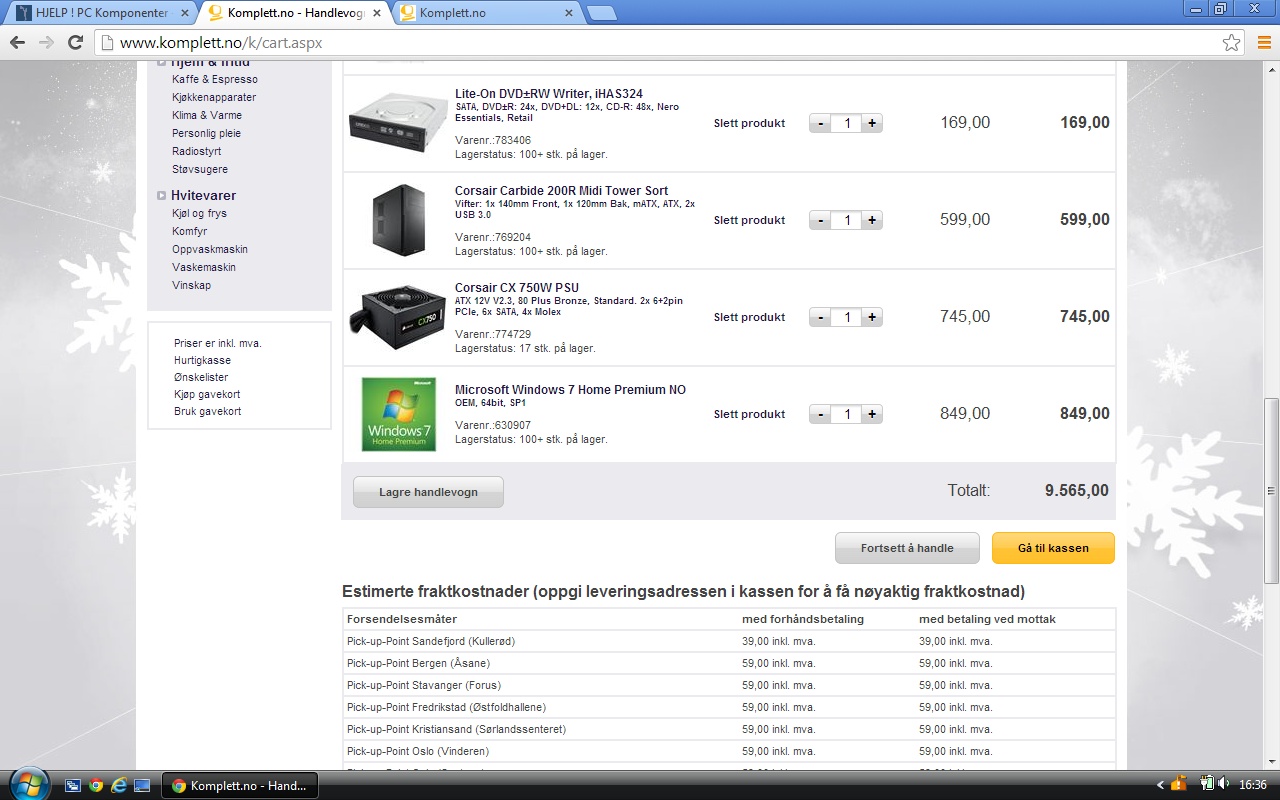1280x800 pixels.
Task: Open the Hurtigkasse link
Action: [202, 360]
